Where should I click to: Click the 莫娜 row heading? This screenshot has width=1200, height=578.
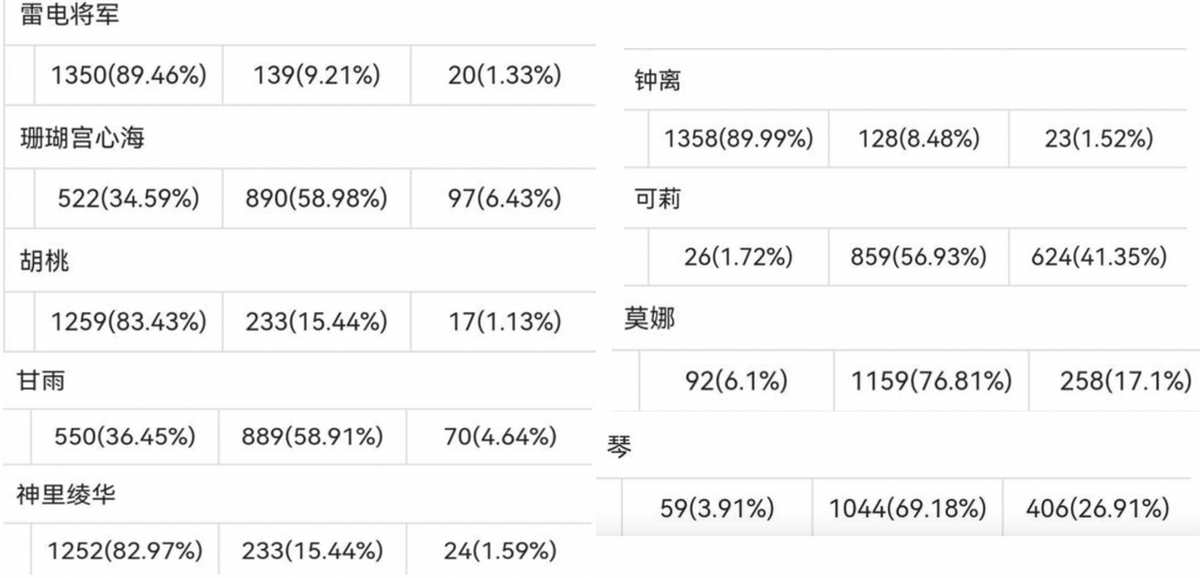pos(650,319)
